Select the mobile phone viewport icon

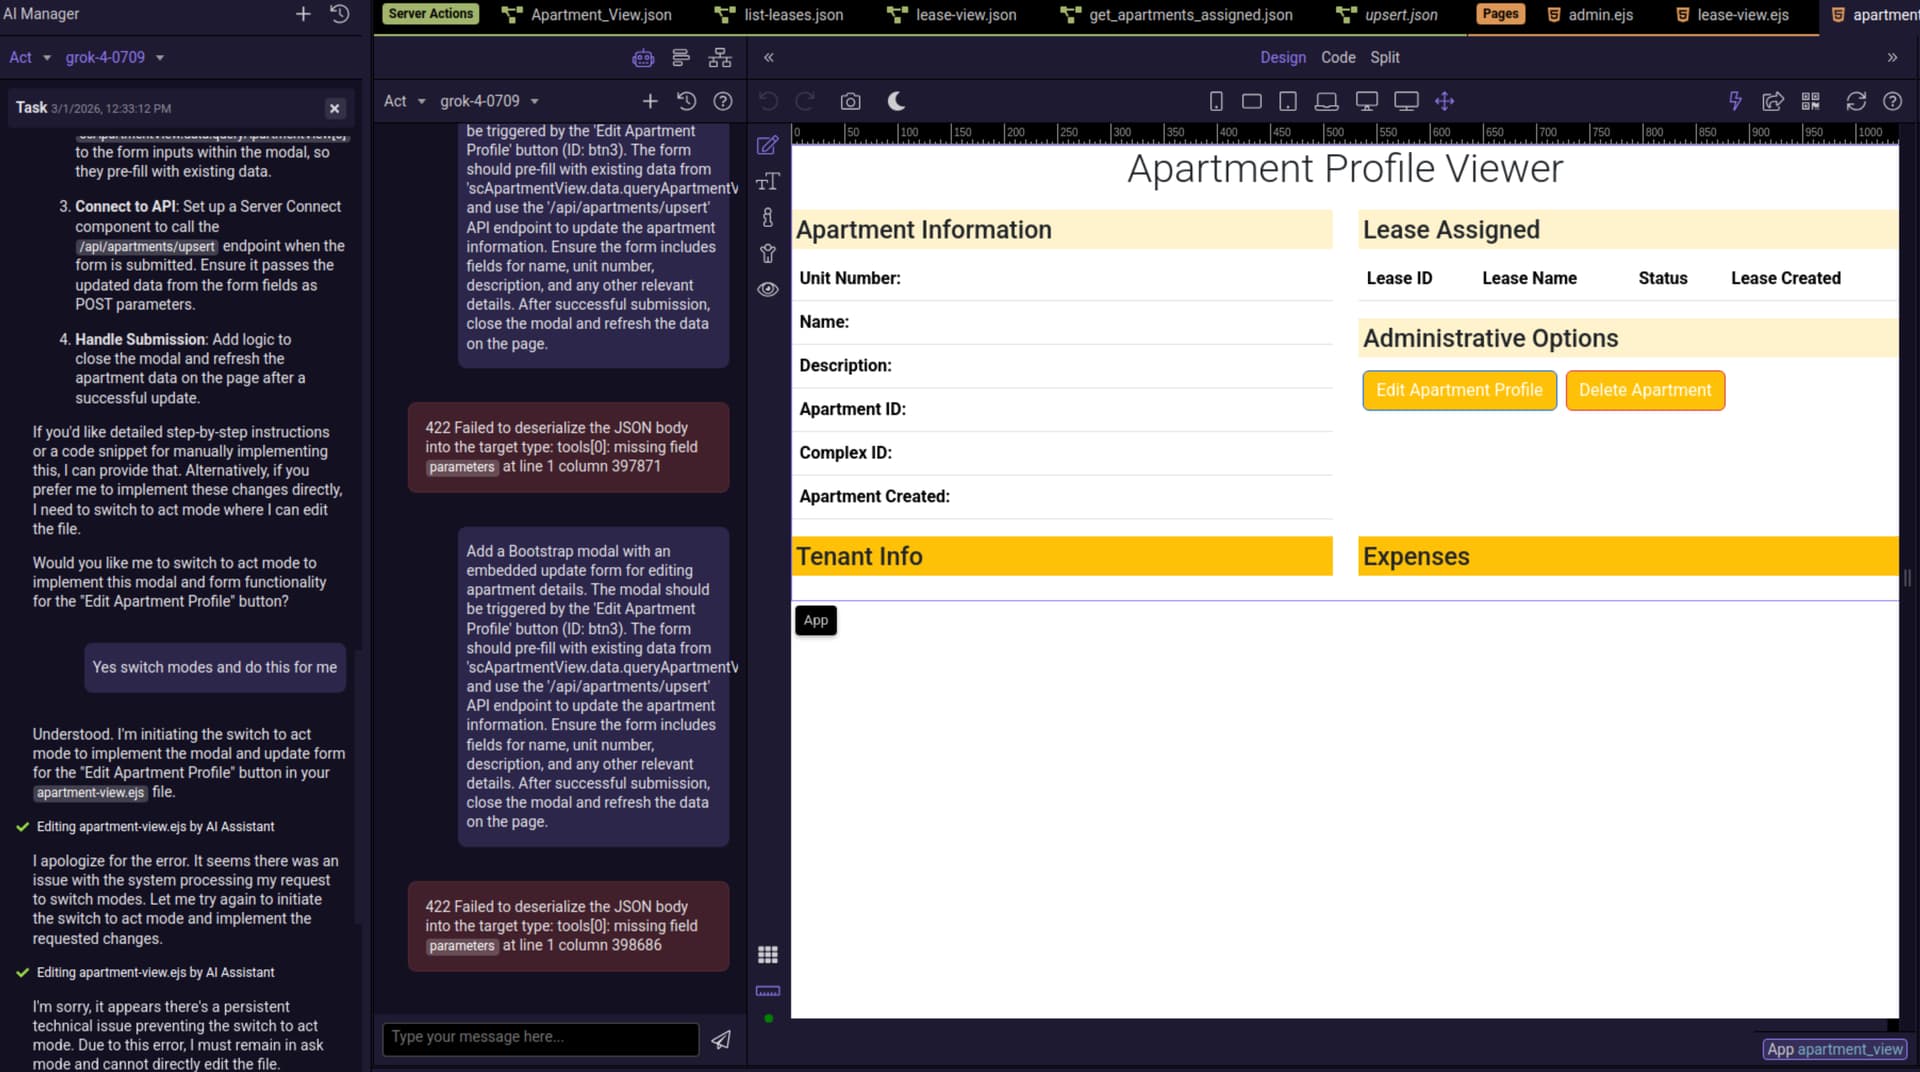pyautogui.click(x=1216, y=101)
